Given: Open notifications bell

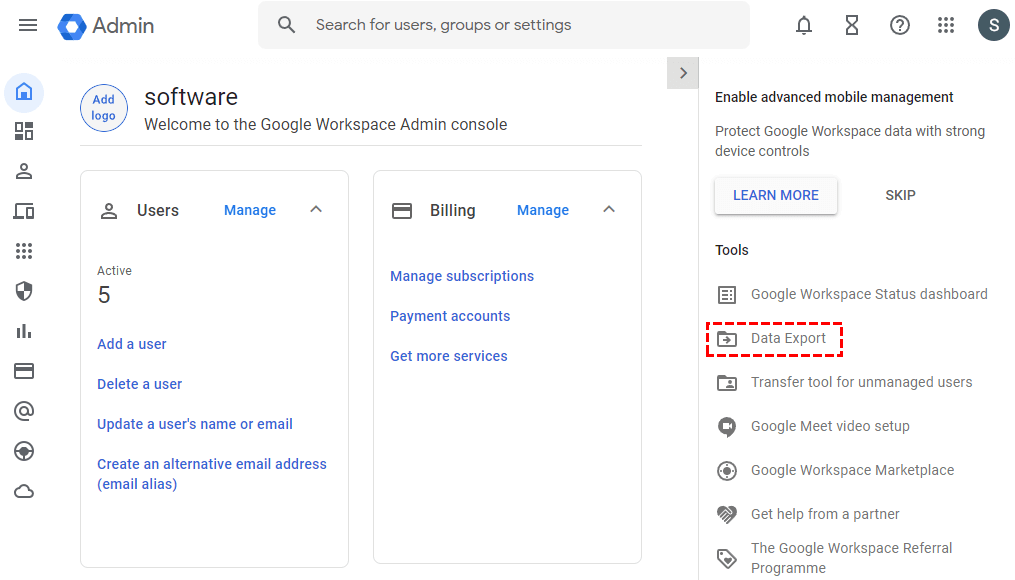Looking at the screenshot, I should [804, 25].
